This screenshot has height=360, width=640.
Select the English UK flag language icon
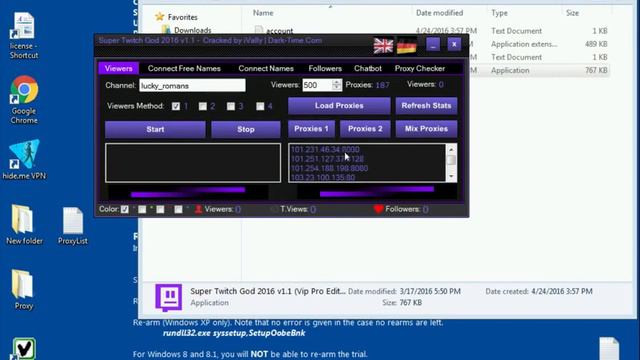[x=383, y=45]
